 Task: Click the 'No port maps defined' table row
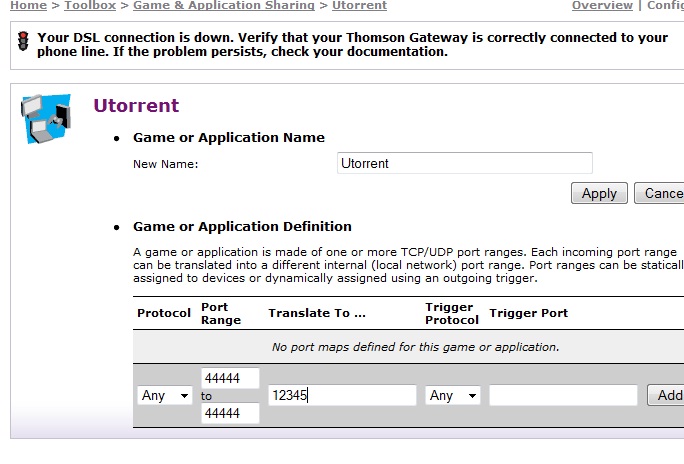(415, 347)
